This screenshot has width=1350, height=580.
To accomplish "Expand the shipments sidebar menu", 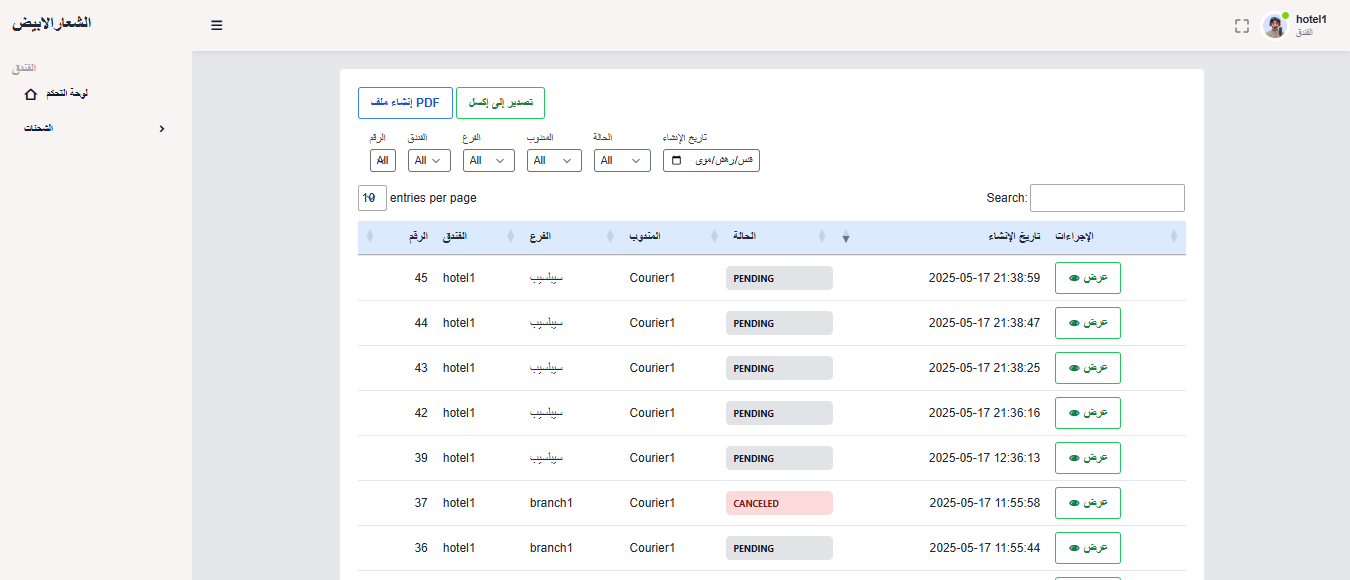I will tap(95, 128).
